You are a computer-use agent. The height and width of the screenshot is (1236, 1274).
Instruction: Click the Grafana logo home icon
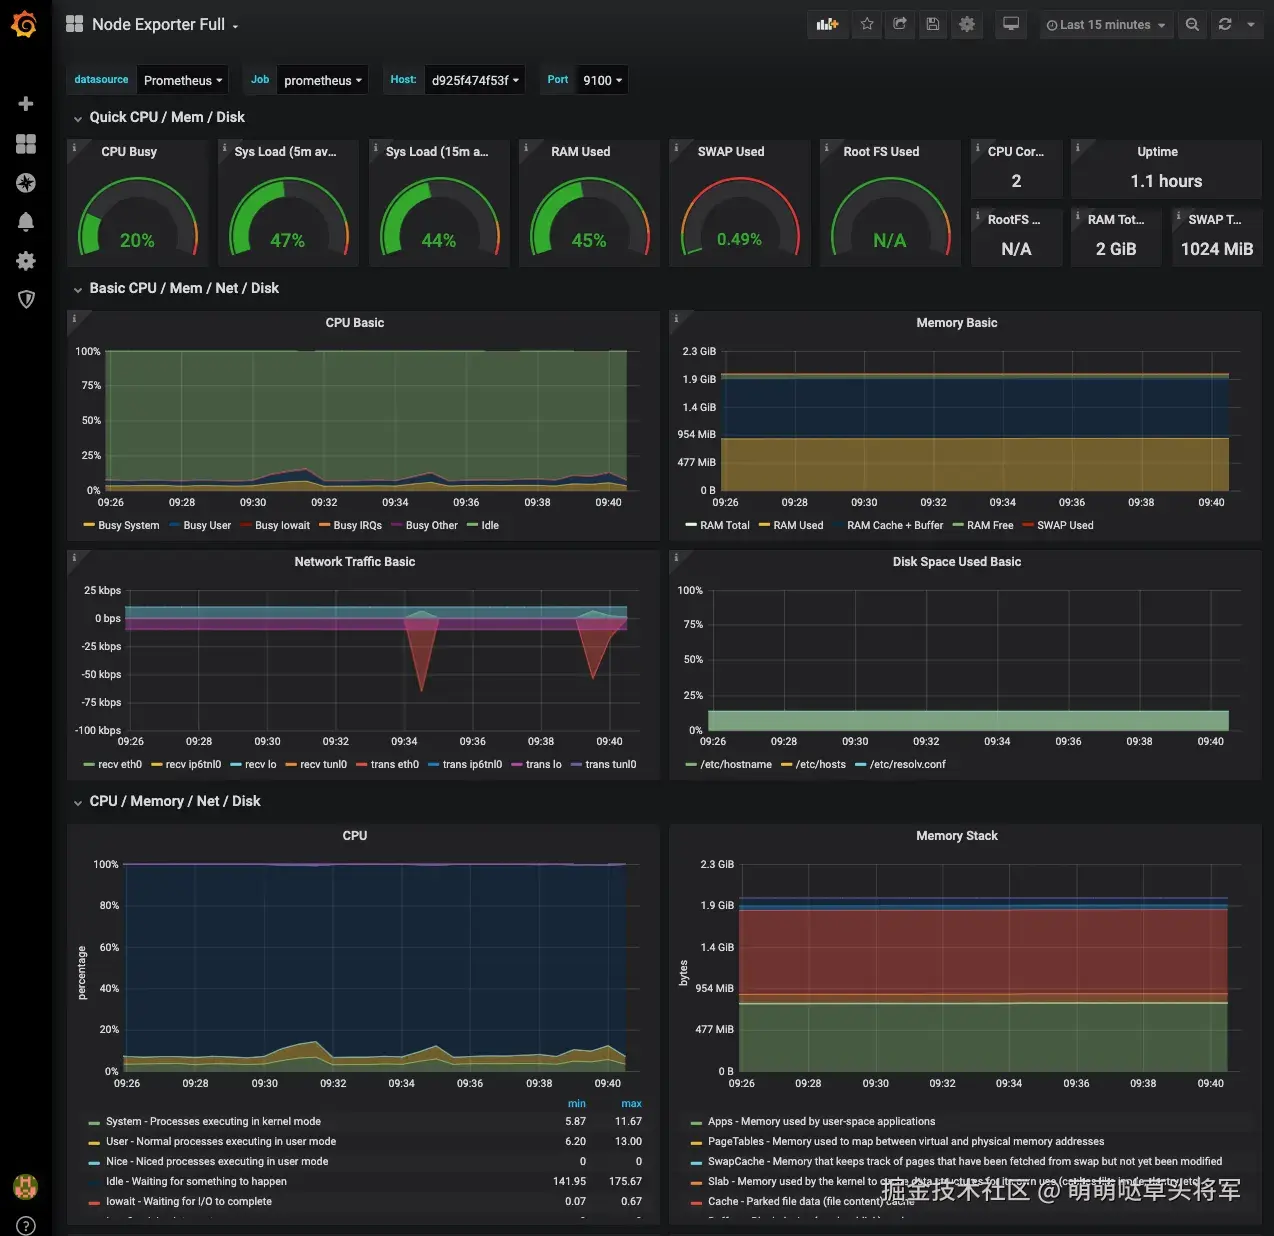pyautogui.click(x=24, y=24)
